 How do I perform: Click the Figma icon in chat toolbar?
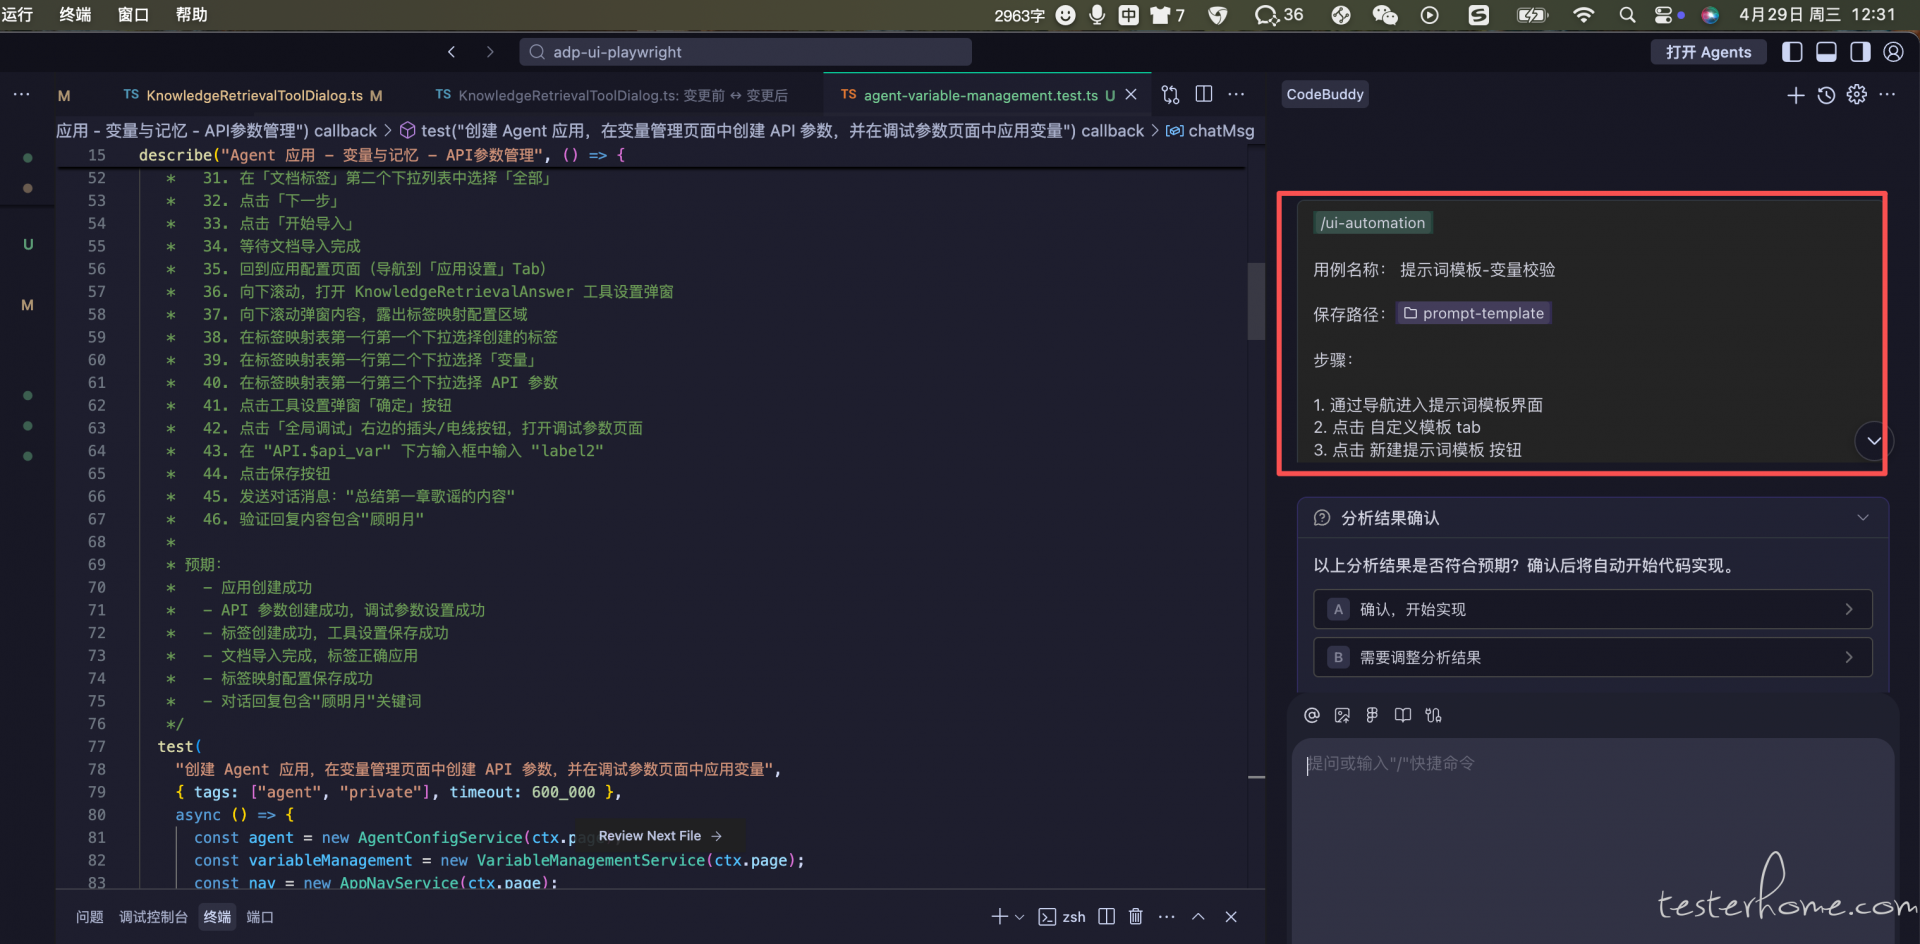pos(1372,715)
